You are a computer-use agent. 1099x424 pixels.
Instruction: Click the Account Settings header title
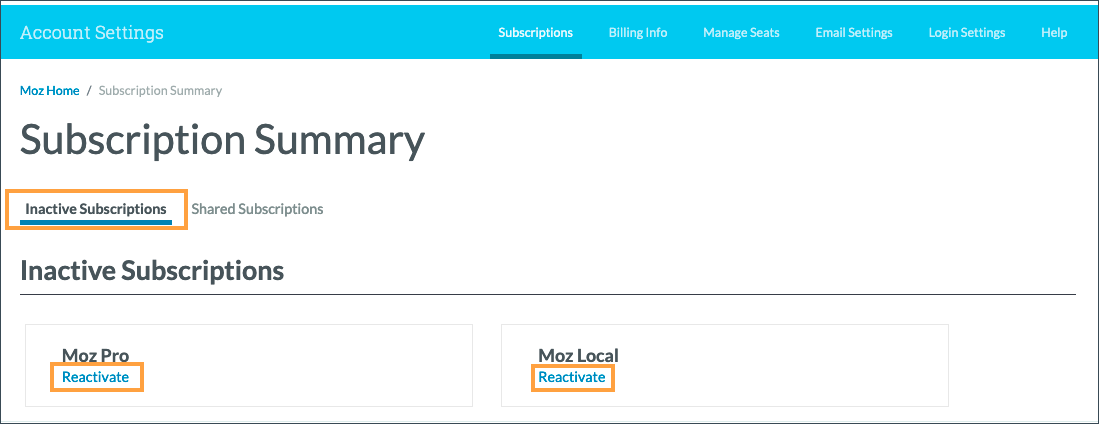pyautogui.click(x=91, y=32)
